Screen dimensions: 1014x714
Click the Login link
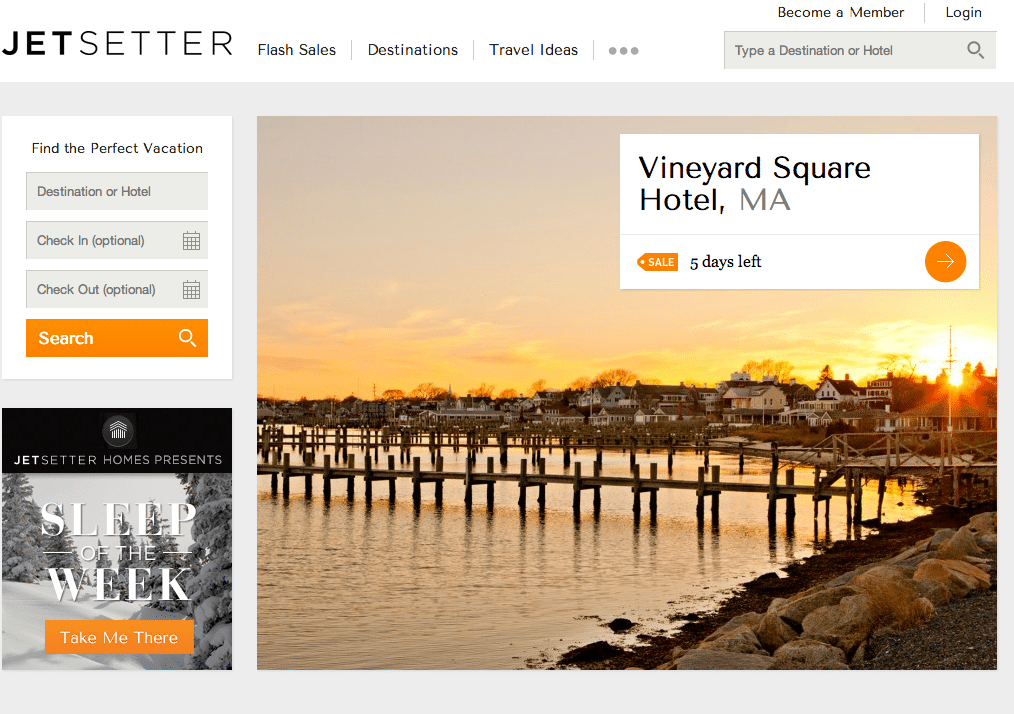coord(963,12)
